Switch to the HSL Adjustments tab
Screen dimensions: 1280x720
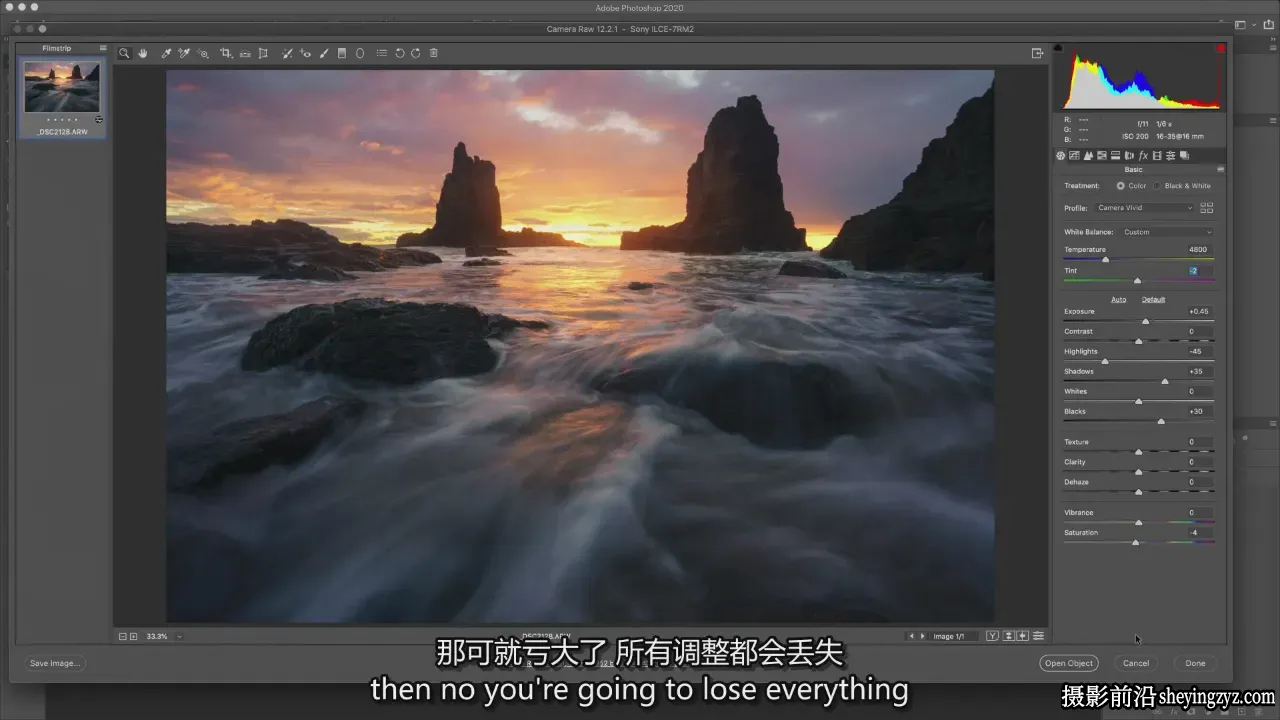(x=1102, y=156)
